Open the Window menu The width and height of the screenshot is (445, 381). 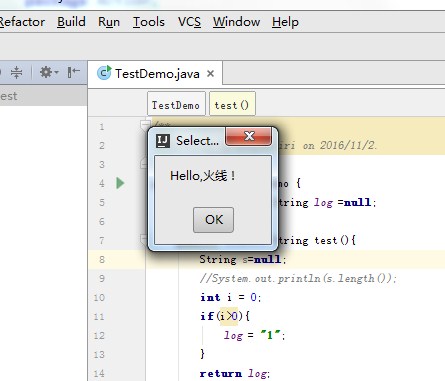pos(236,22)
